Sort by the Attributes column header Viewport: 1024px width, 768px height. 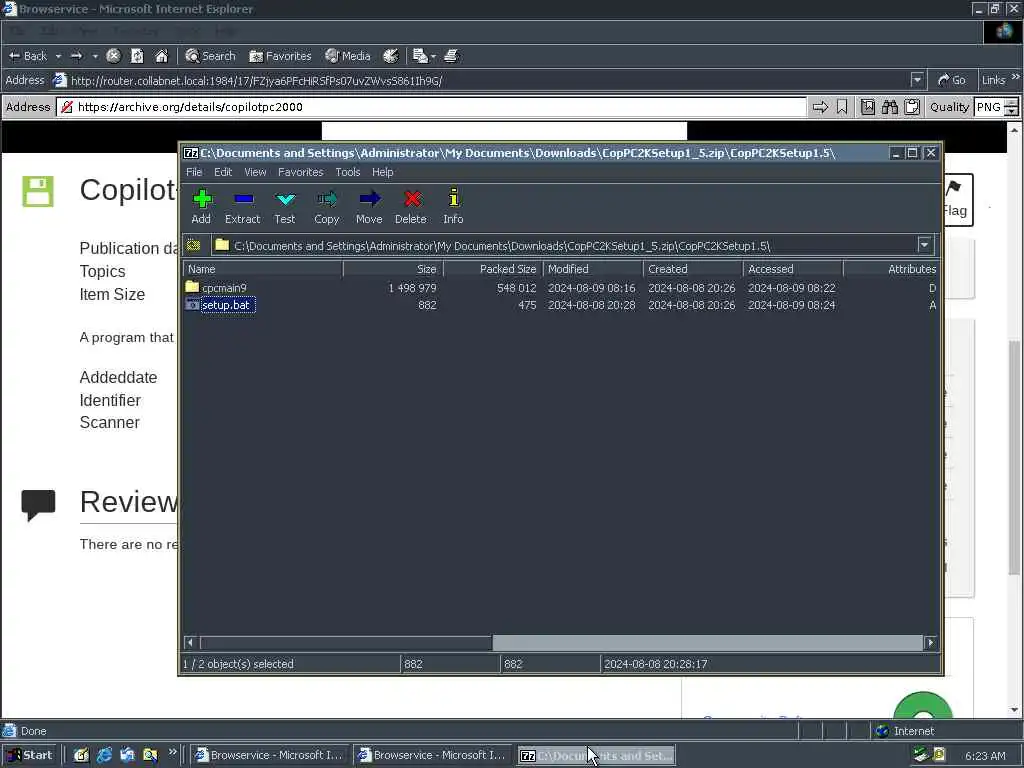[x=891, y=269]
